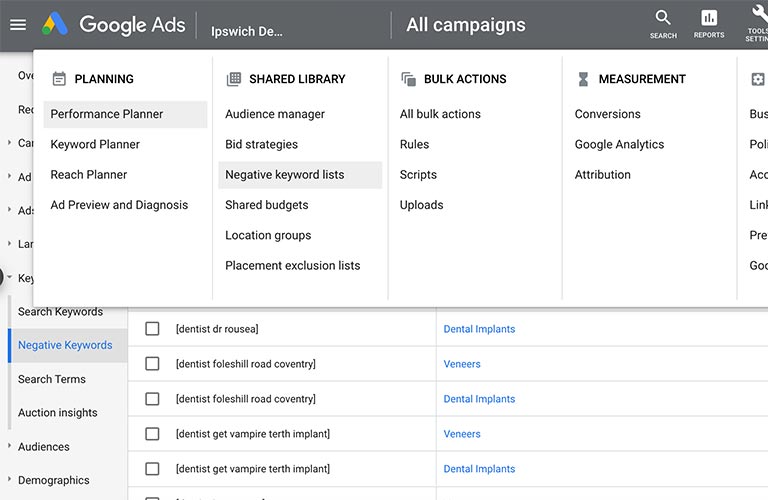The height and width of the screenshot is (500, 768).
Task: Click the hamburger main menu icon
Action: tap(18, 25)
